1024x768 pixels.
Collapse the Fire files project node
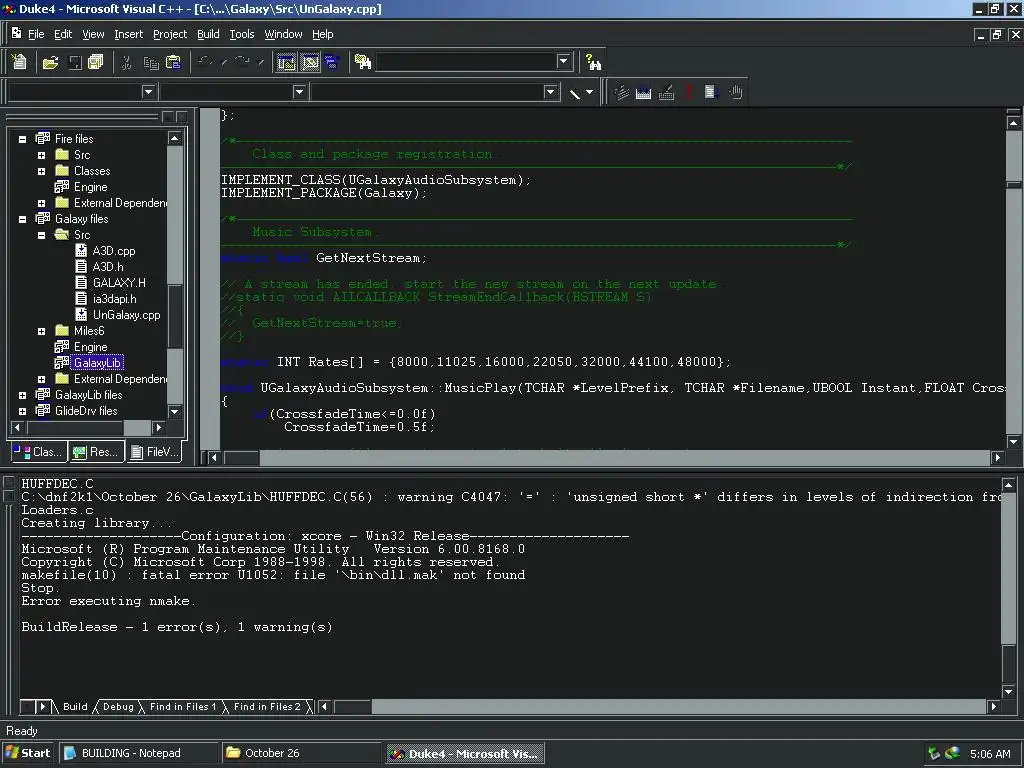[22, 139]
